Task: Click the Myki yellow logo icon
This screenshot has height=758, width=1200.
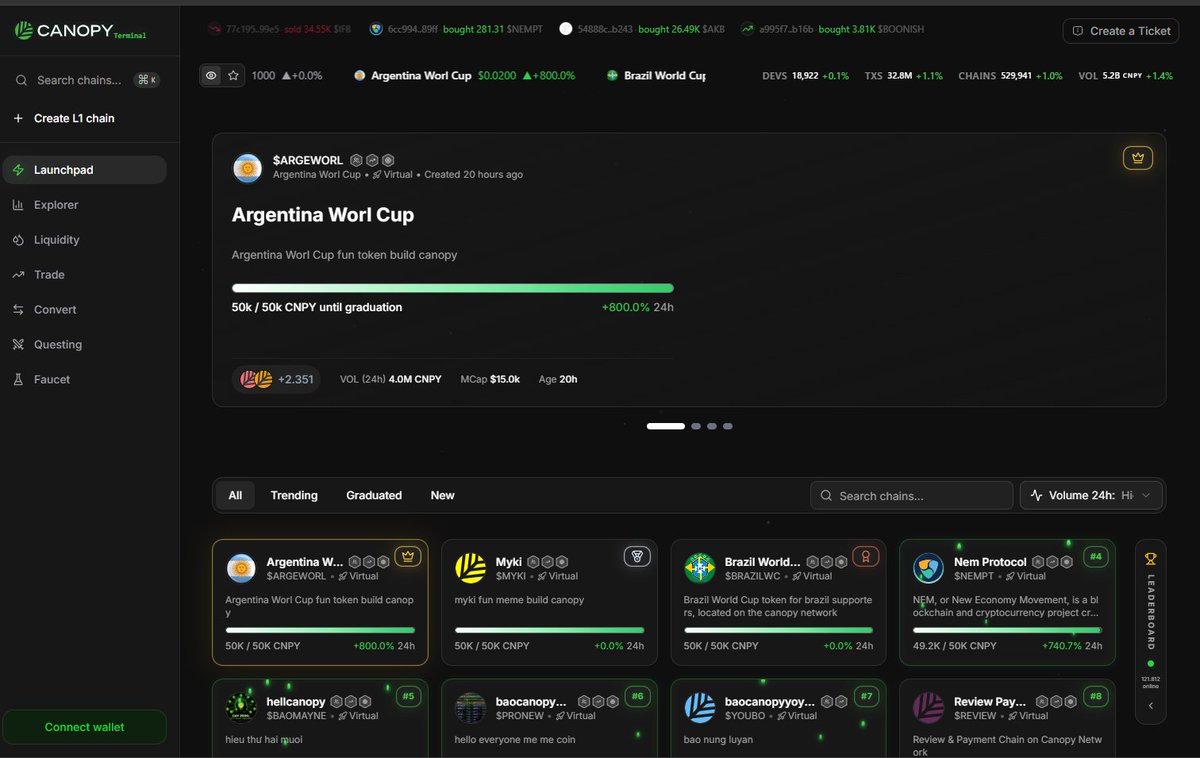Action: point(470,568)
